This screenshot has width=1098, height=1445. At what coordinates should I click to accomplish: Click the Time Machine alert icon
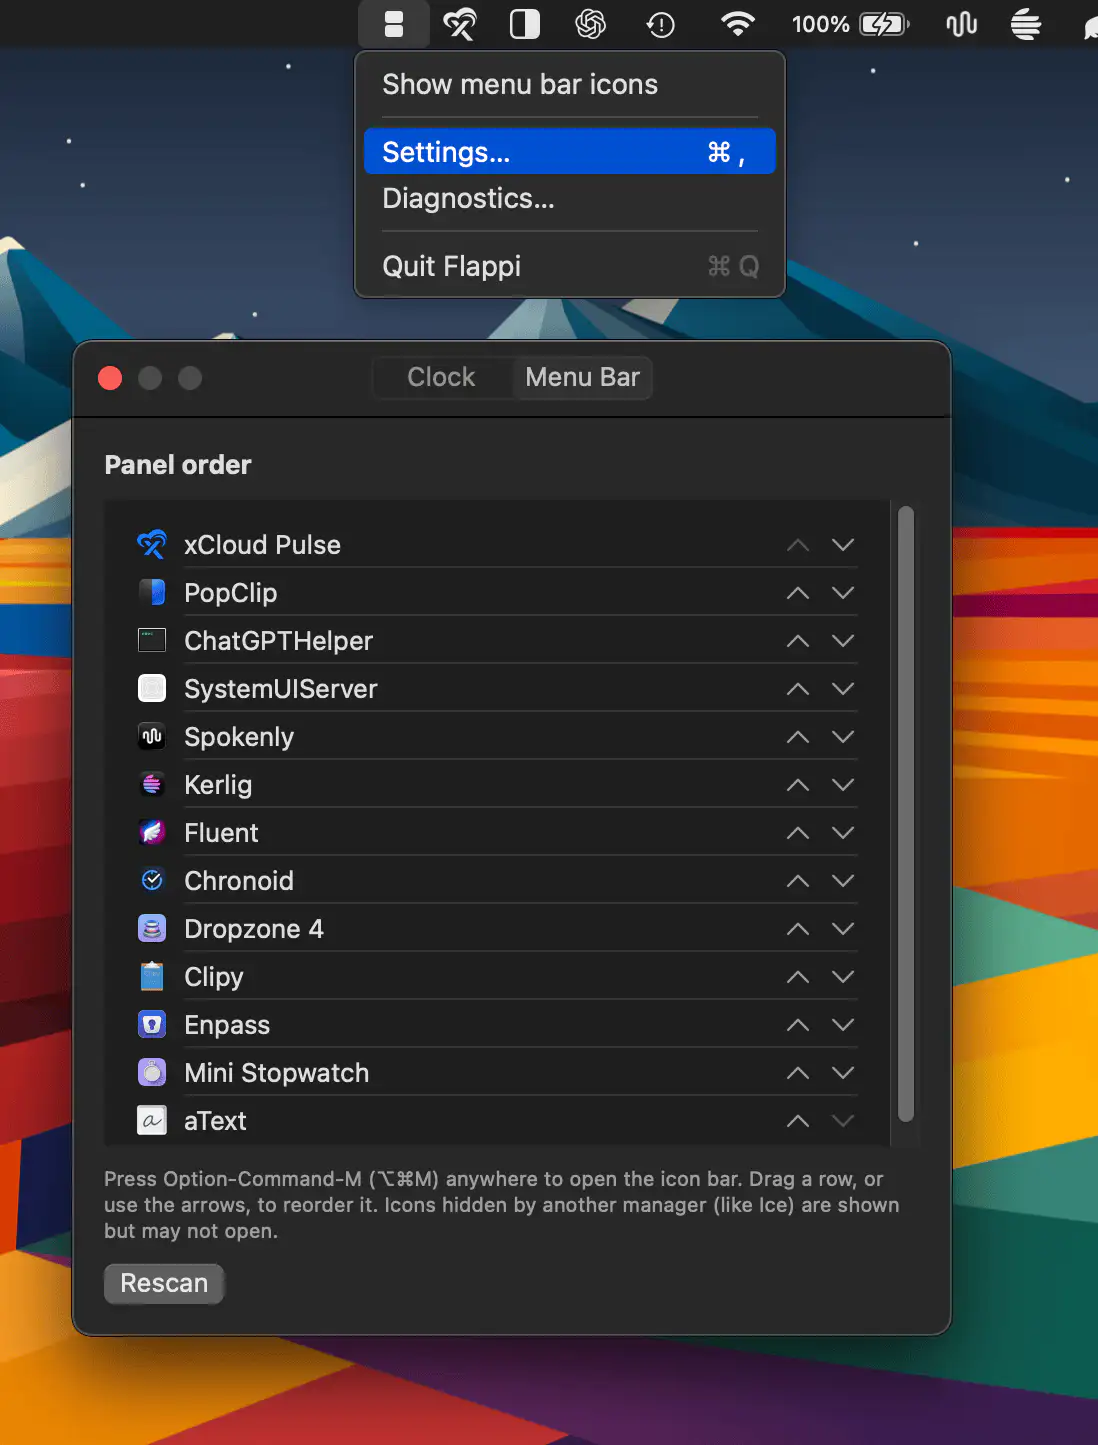(660, 24)
